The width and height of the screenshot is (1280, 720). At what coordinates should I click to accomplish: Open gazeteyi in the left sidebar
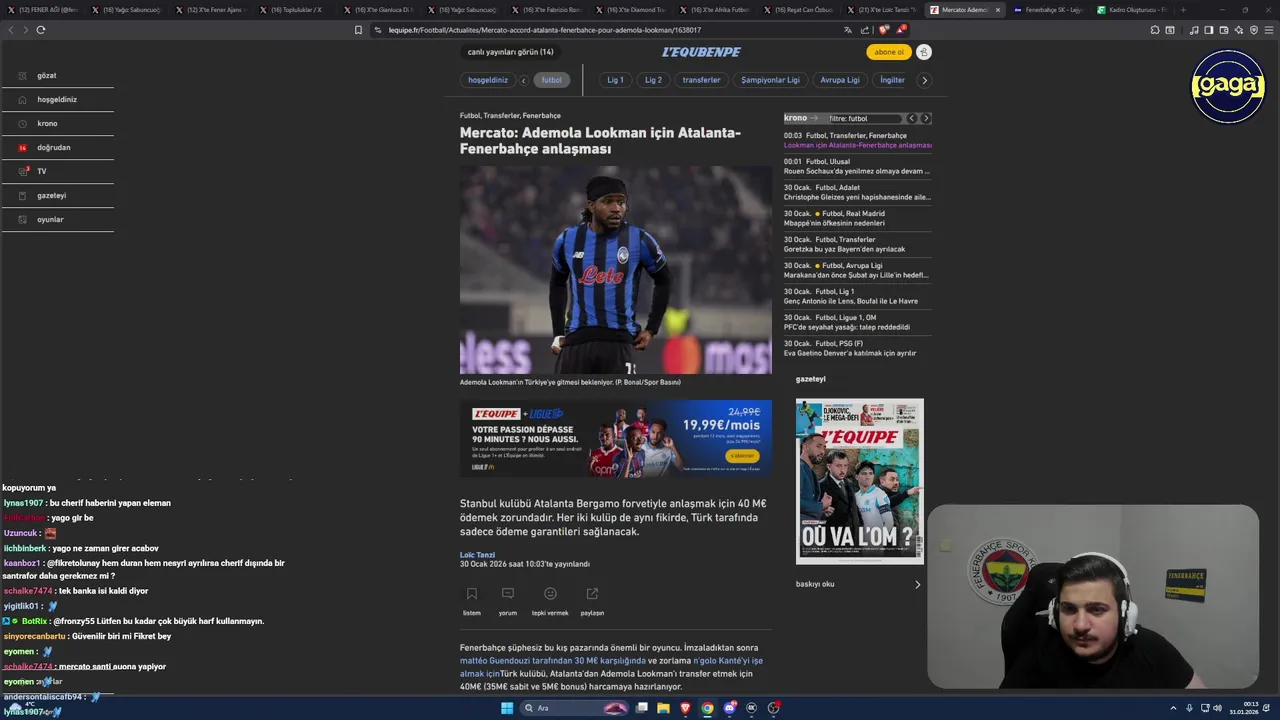(x=57, y=196)
